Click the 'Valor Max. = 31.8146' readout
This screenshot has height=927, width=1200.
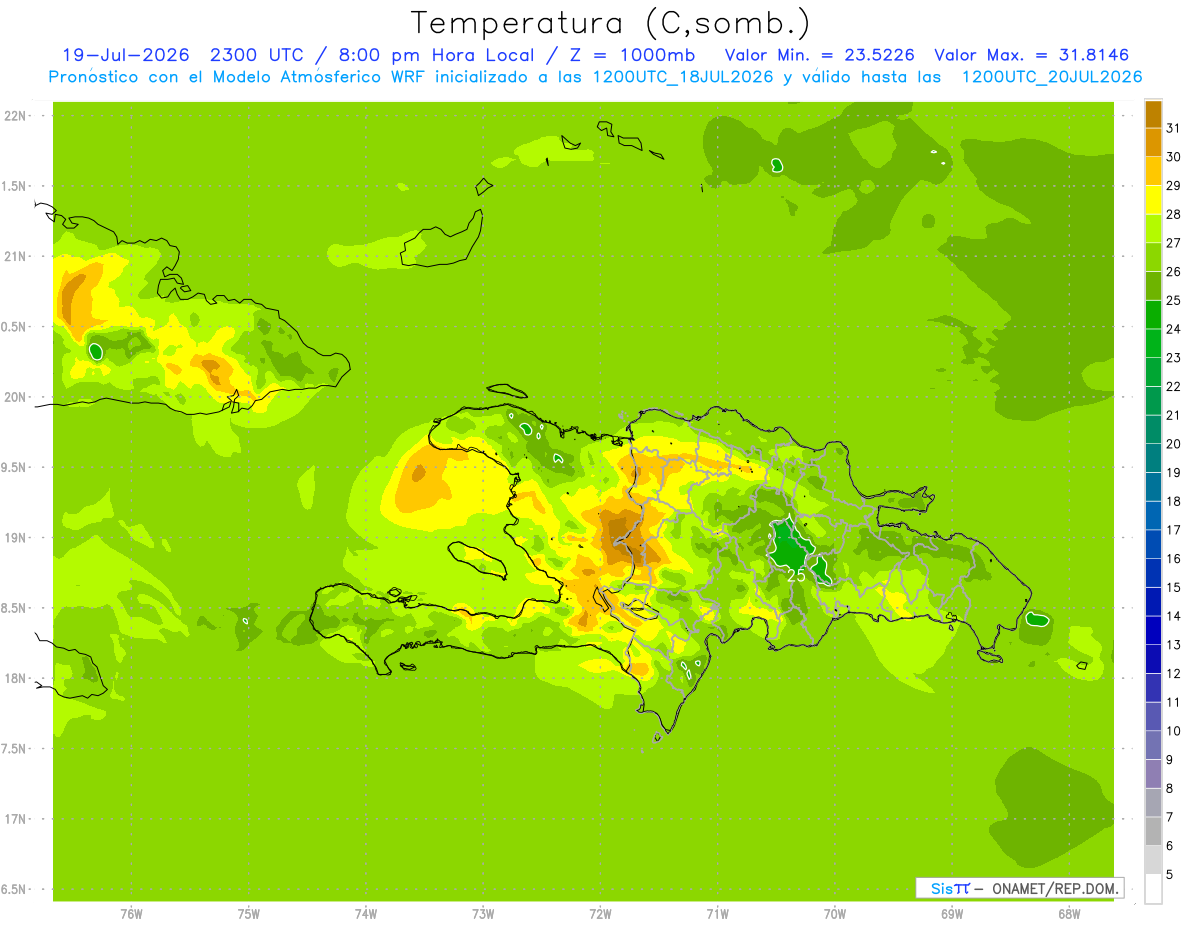click(x=1032, y=55)
